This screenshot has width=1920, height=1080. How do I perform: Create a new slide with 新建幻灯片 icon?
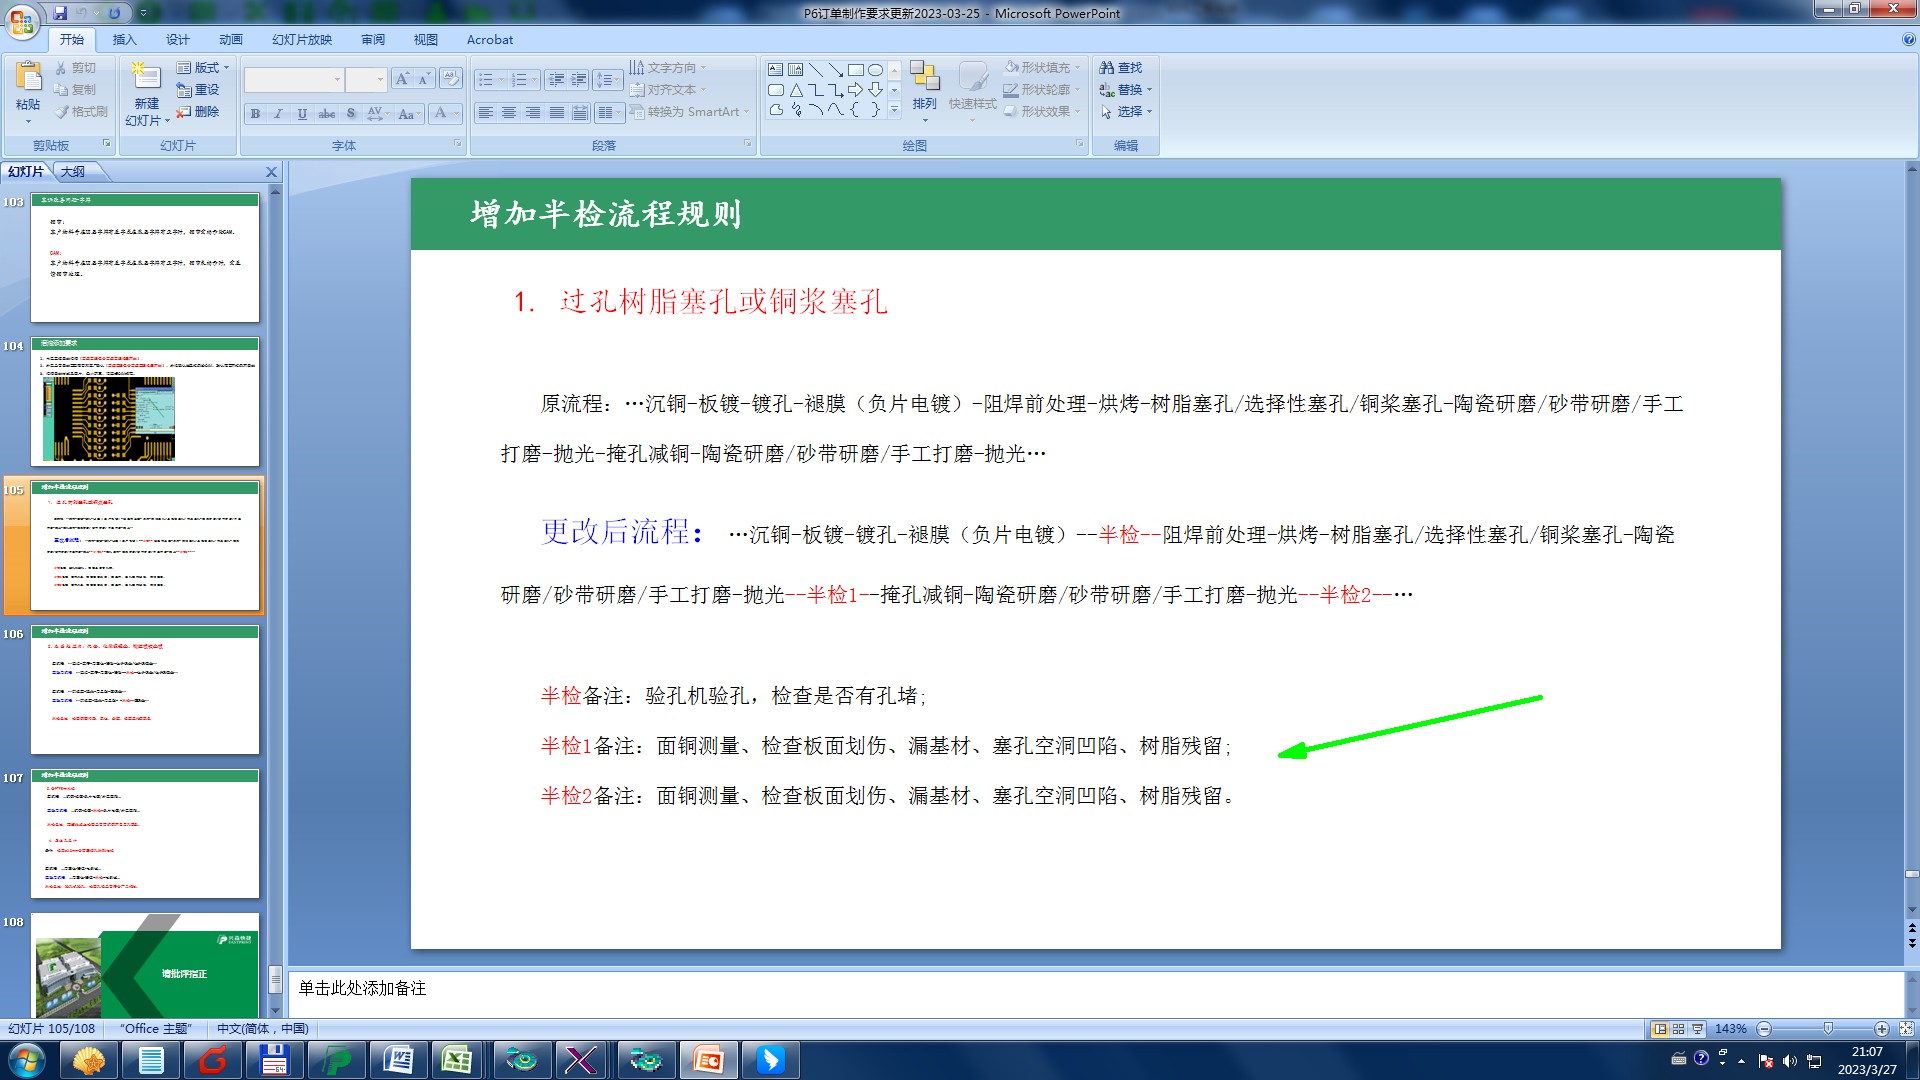click(x=146, y=77)
